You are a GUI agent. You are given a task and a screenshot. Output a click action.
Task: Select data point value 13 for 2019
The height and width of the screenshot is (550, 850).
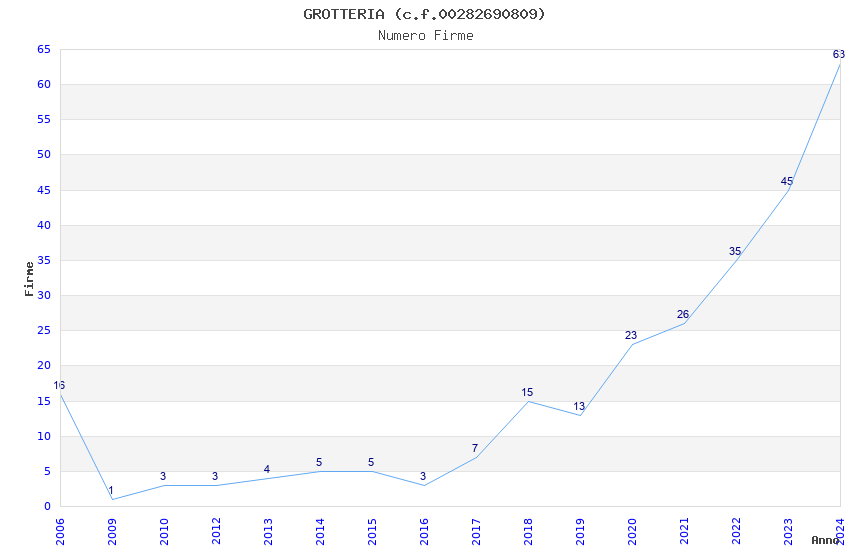pyautogui.click(x=579, y=406)
